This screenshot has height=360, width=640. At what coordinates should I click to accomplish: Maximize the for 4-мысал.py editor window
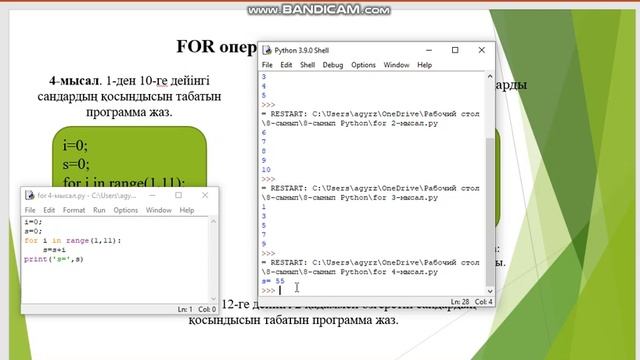click(178, 196)
